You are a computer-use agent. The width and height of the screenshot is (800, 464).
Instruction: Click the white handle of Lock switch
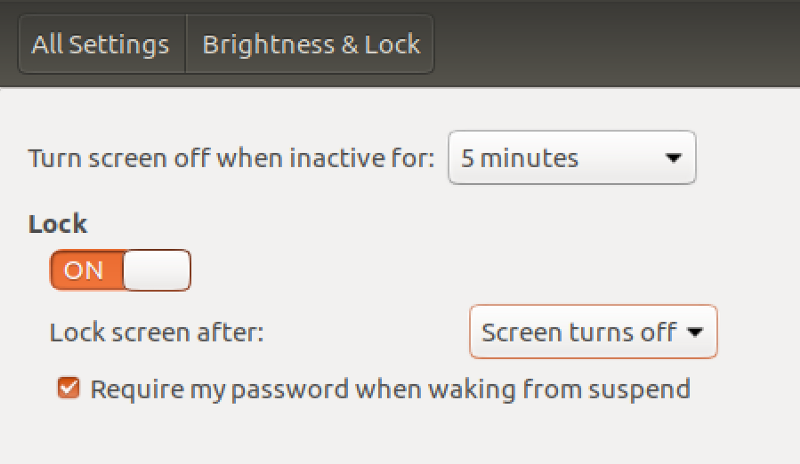pos(157,270)
